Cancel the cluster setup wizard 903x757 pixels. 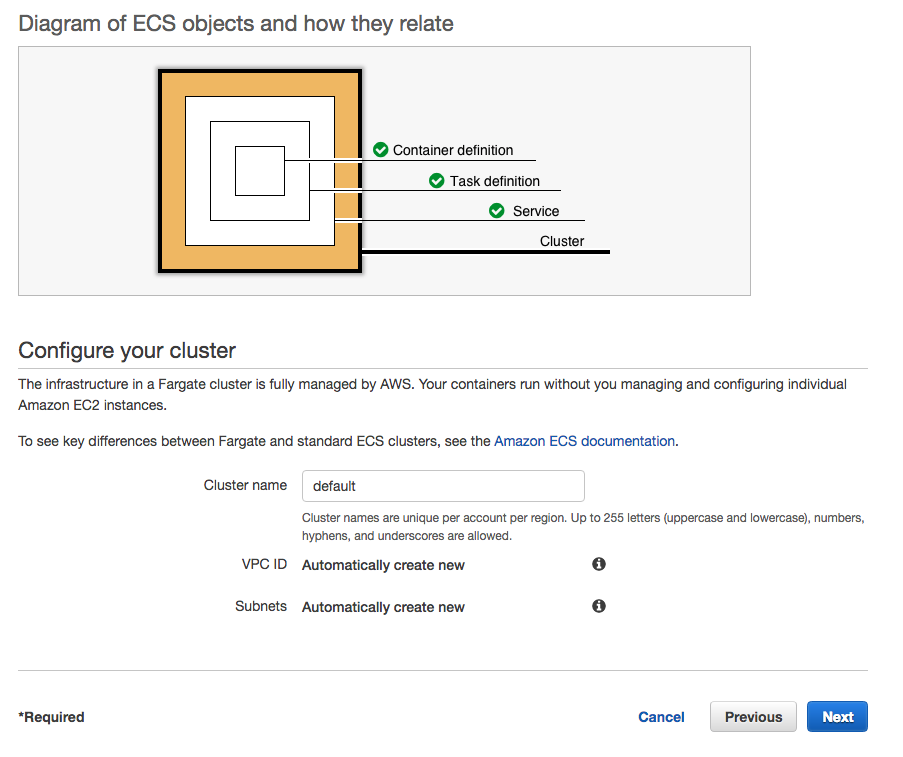661,717
